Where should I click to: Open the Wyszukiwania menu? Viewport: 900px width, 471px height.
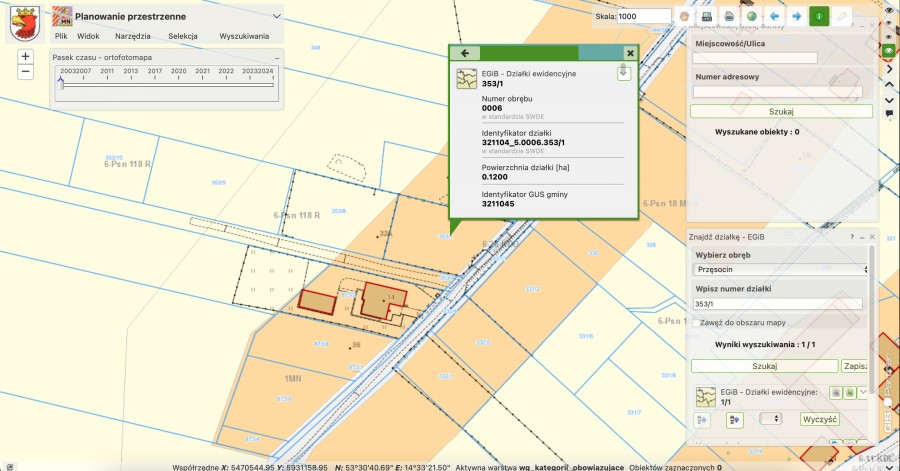tap(244, 36)
